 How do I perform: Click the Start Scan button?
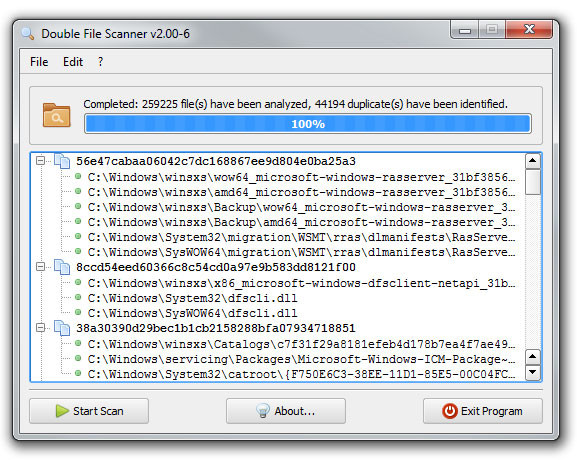(89, 411)
